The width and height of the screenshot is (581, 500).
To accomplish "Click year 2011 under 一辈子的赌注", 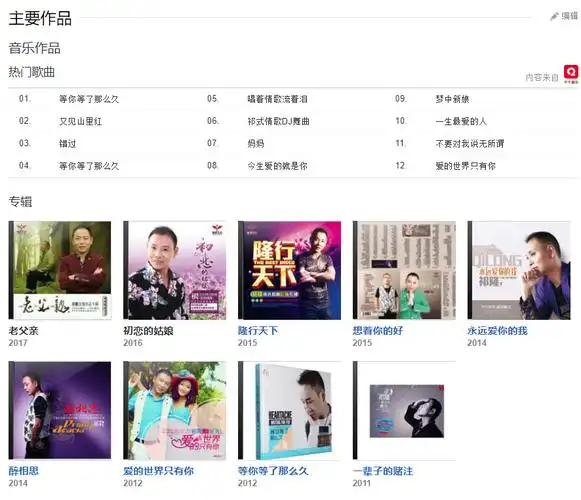I will (362, 483).
